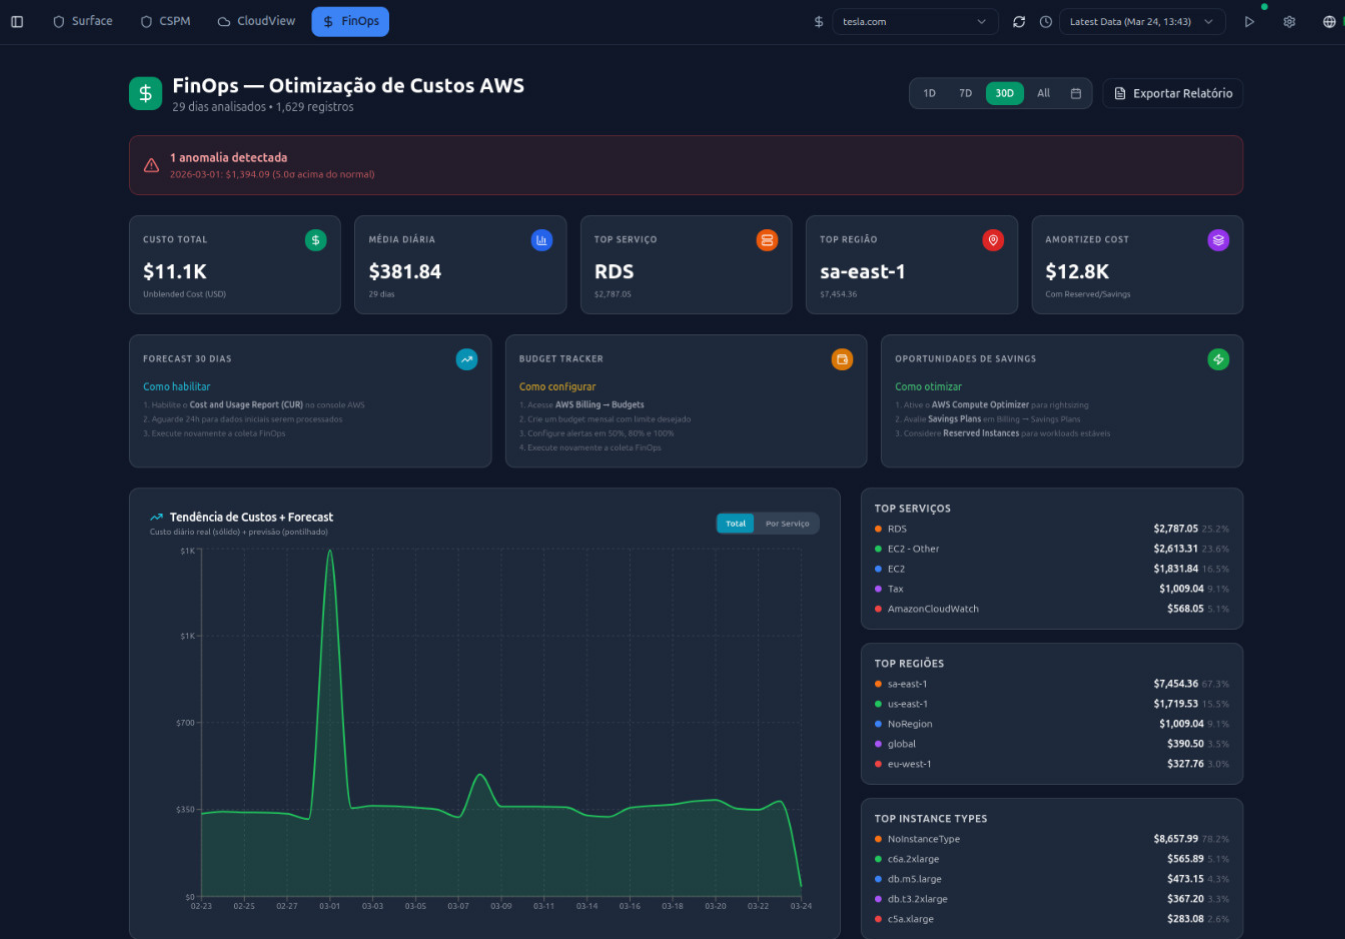The height and width of the screenshot is (939, 1345).
Task: Select the Total chart view
Action: 736,523
